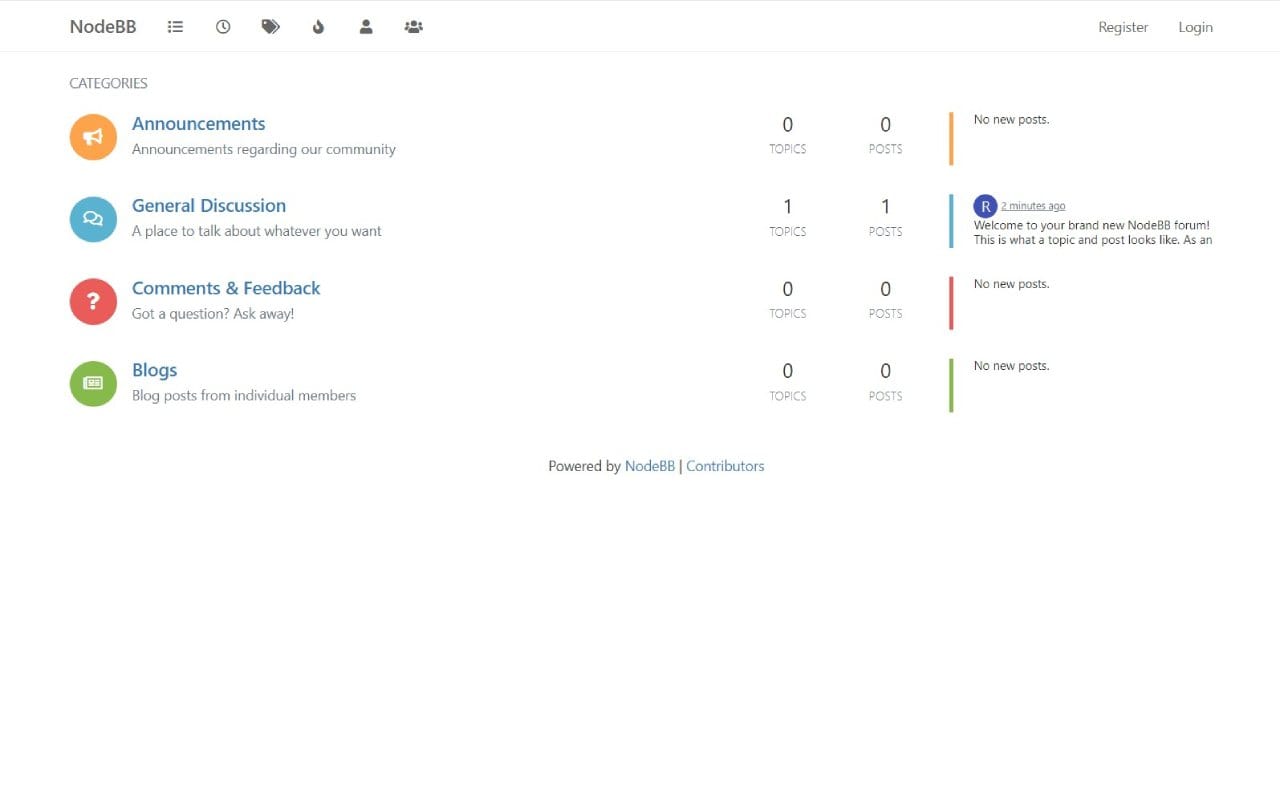Open Groups using the people icon
Image resolution: width=1280 pixels, height=800 pixels.
click(x=413, y=27)
